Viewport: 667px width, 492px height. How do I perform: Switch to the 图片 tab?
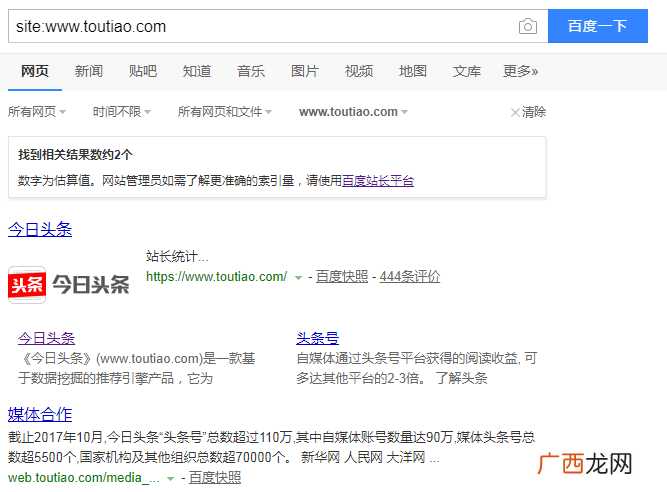(305, 71)
